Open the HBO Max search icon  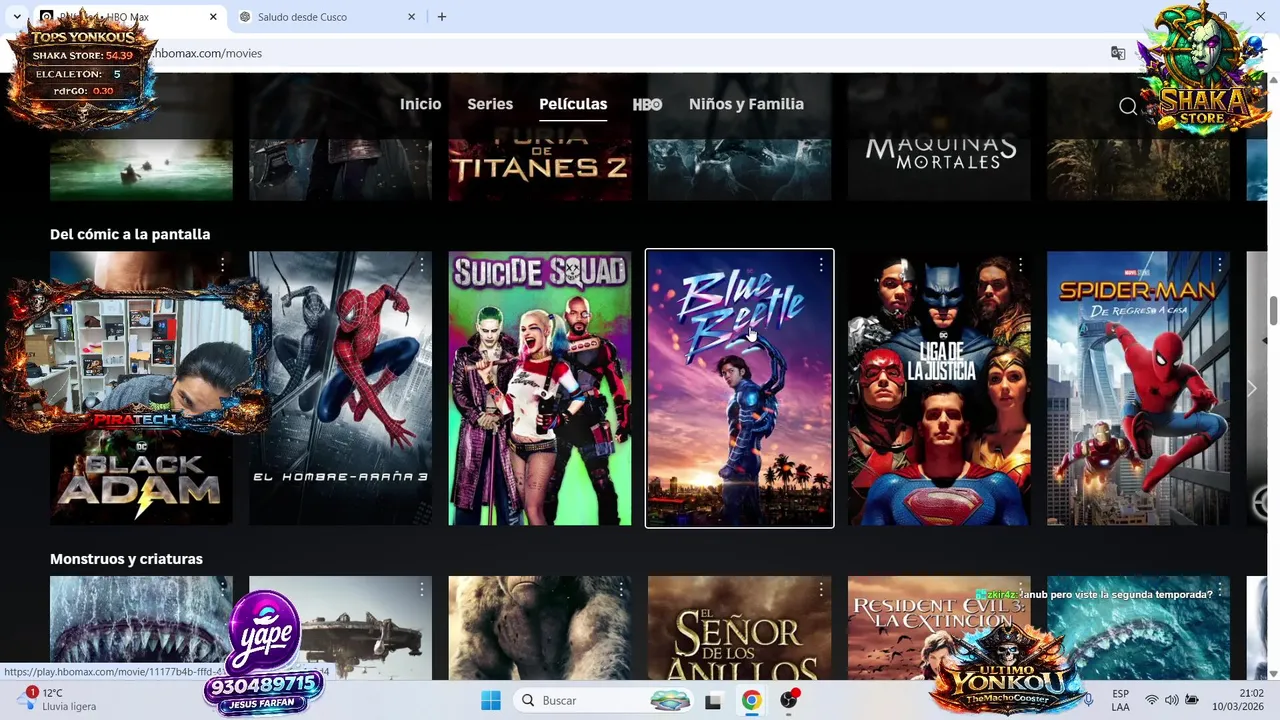[1127, 106]
